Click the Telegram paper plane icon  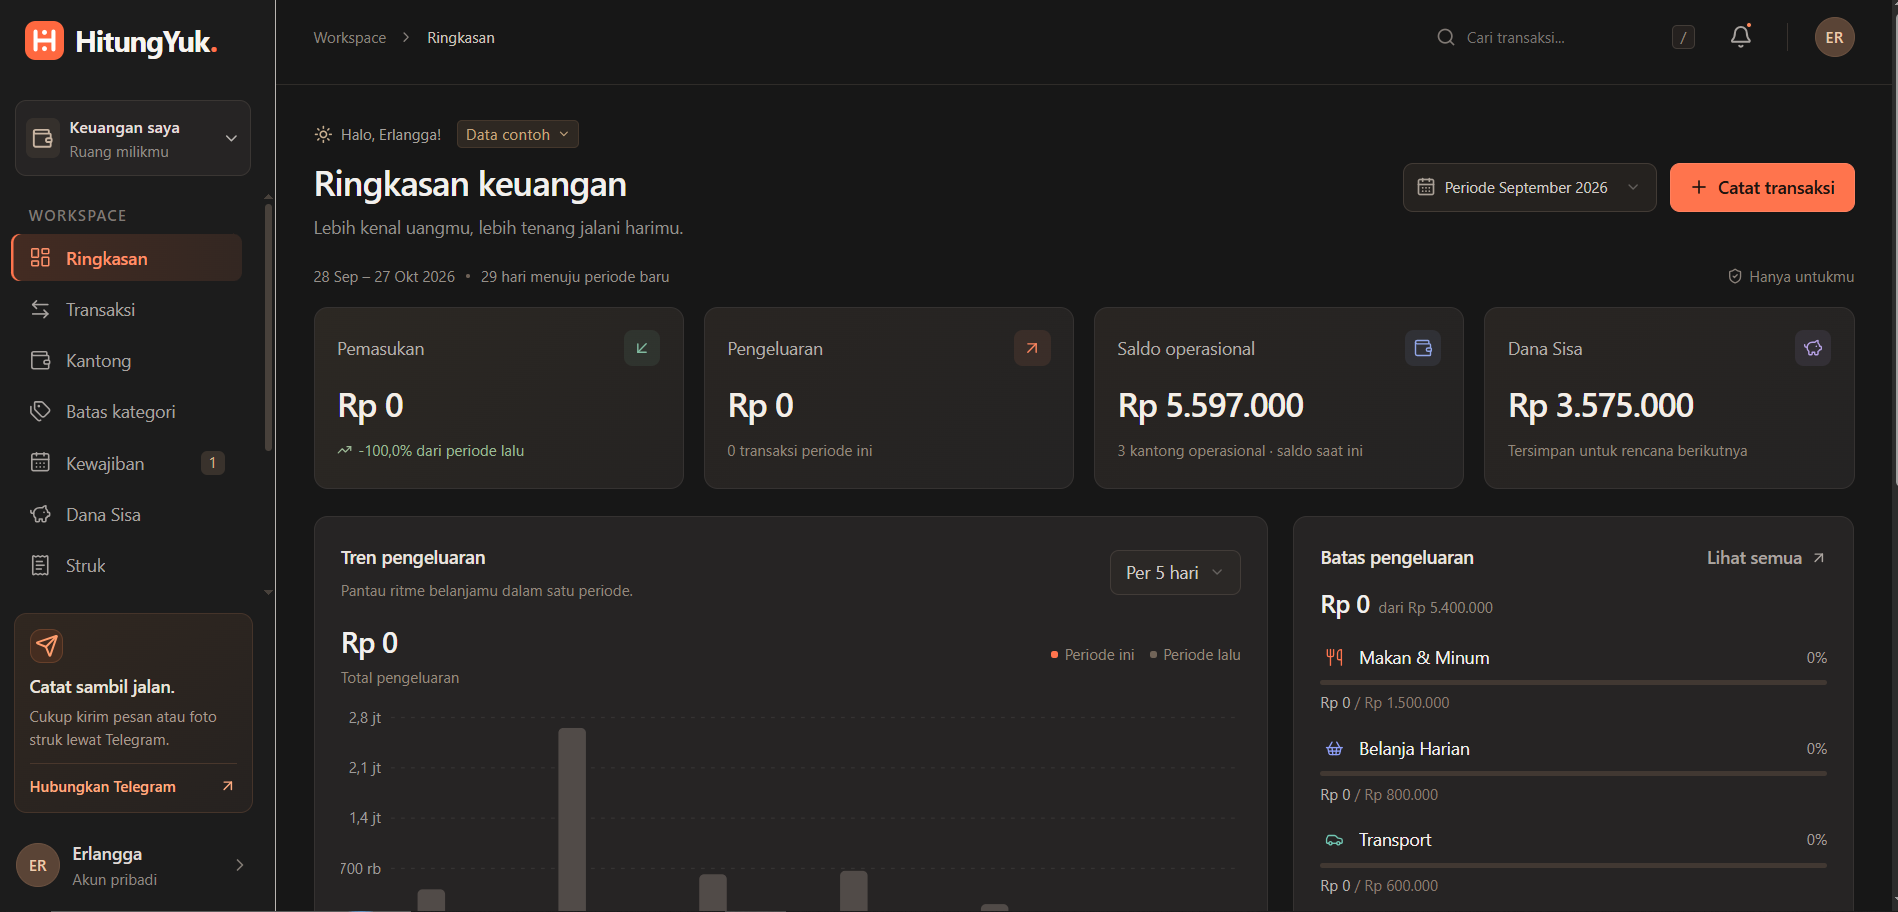46,646
